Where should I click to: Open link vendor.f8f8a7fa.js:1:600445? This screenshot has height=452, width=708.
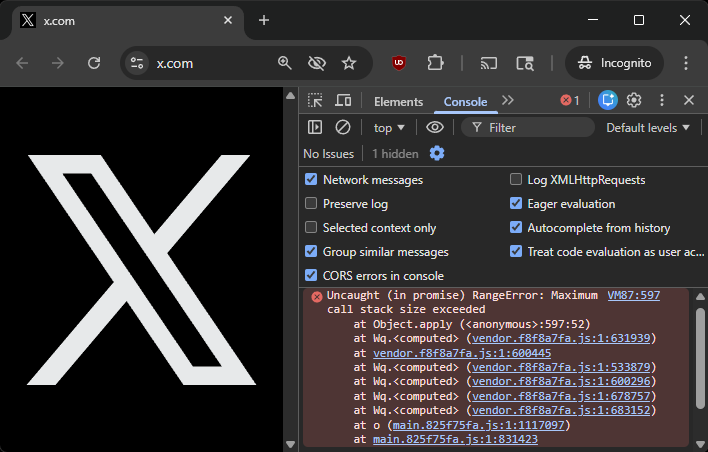click(x=462, y=353)
